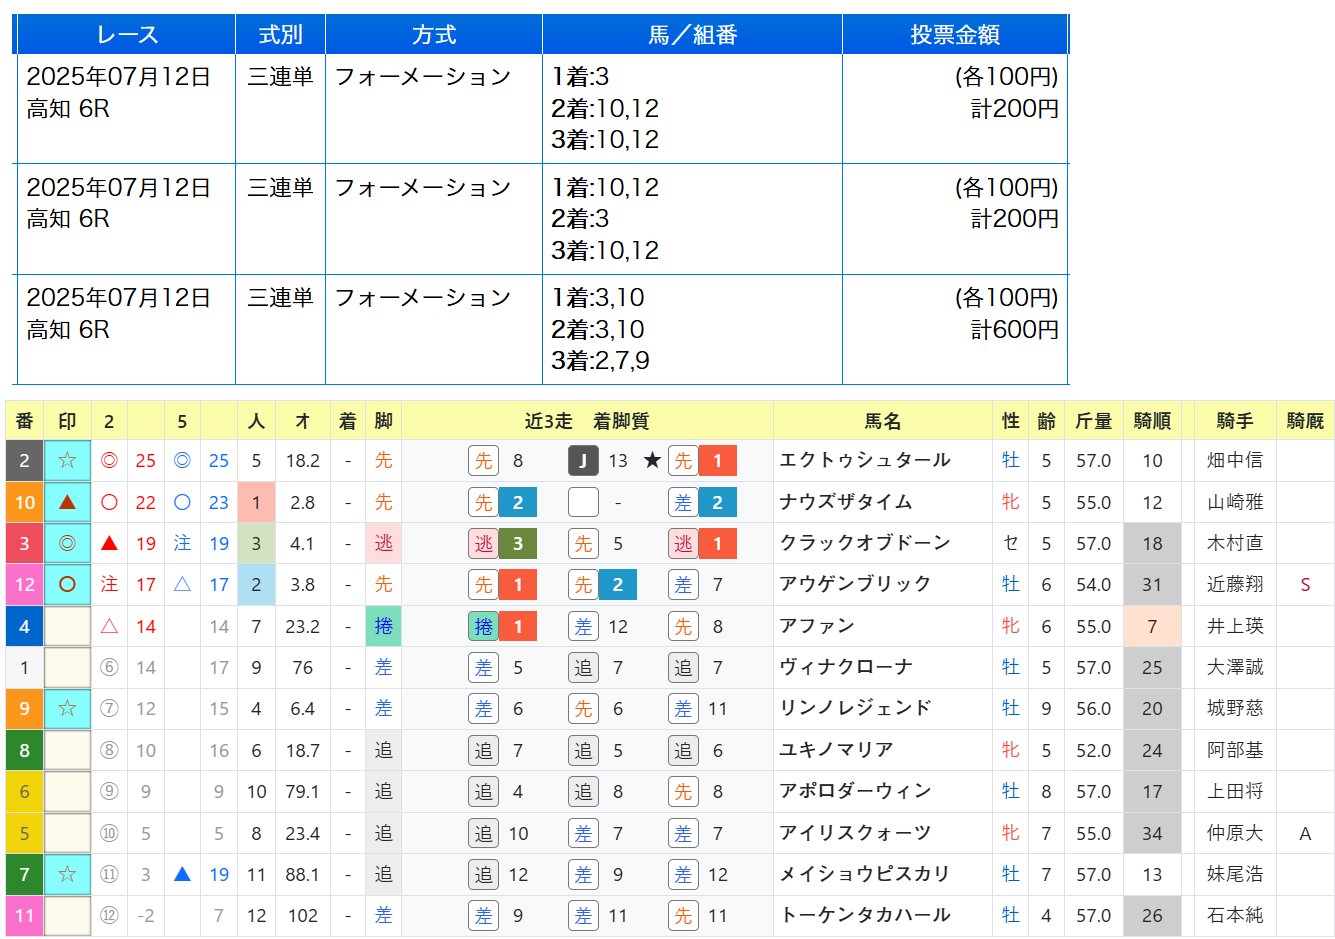
Task: Click the 騎手 column header
Action: point(1235,421)
